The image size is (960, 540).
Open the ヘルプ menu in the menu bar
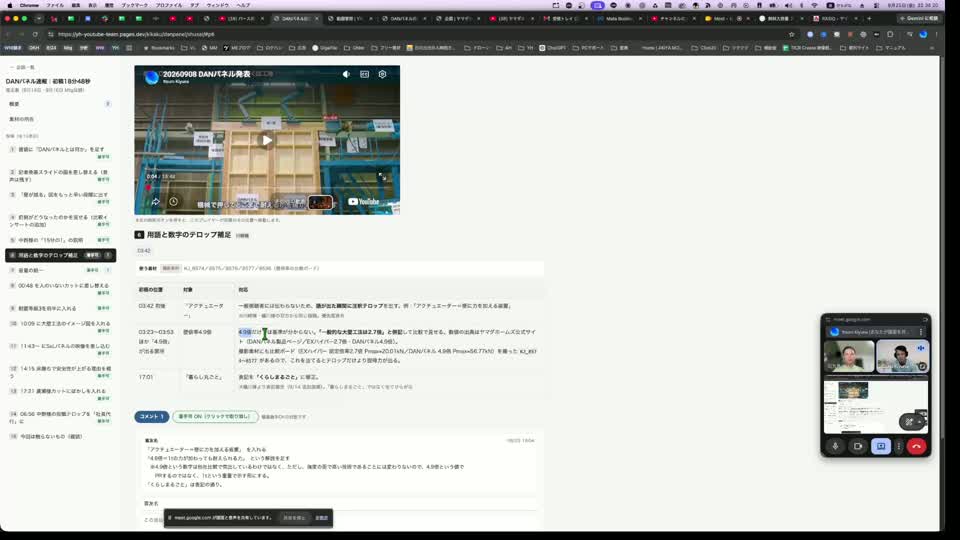click(243, 5)
